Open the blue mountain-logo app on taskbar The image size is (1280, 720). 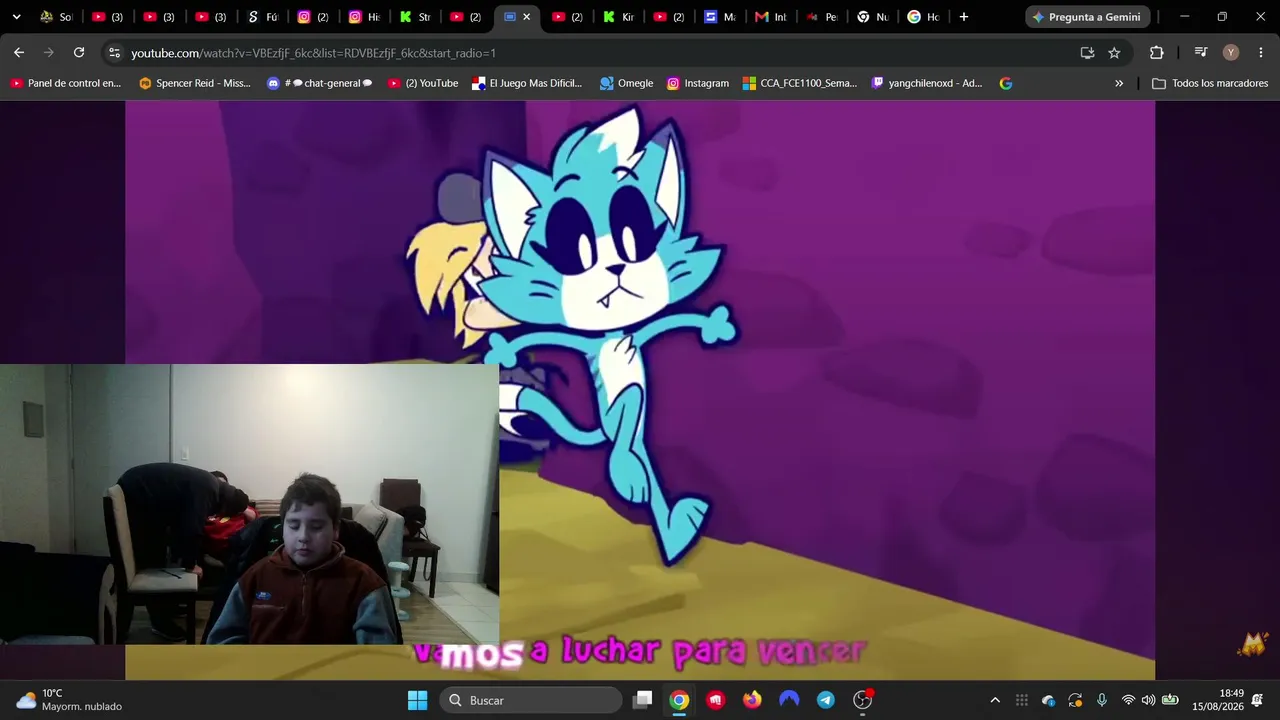pyautogui.click(x=789, y=700)
